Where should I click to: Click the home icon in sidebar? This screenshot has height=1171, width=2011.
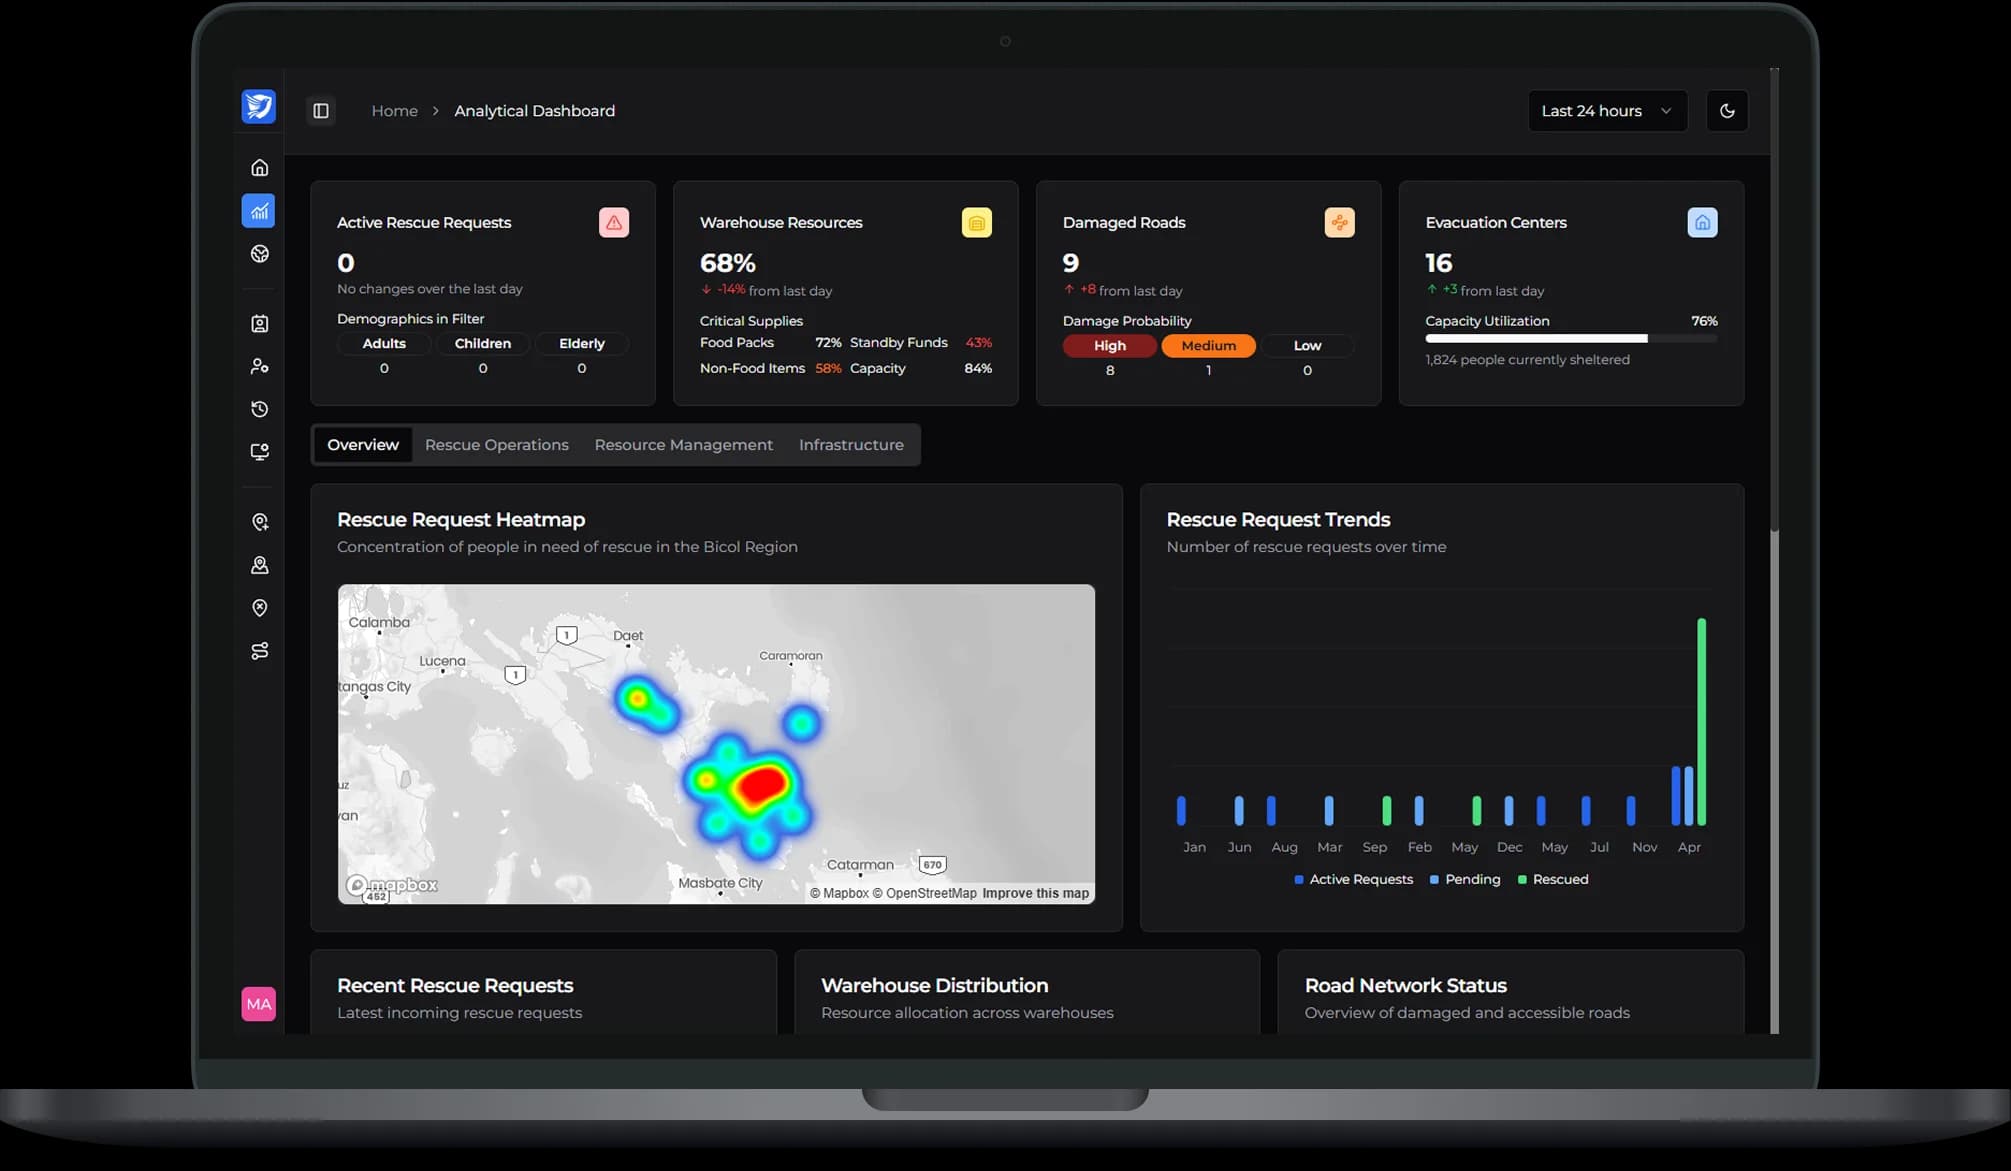coord(259,167)
